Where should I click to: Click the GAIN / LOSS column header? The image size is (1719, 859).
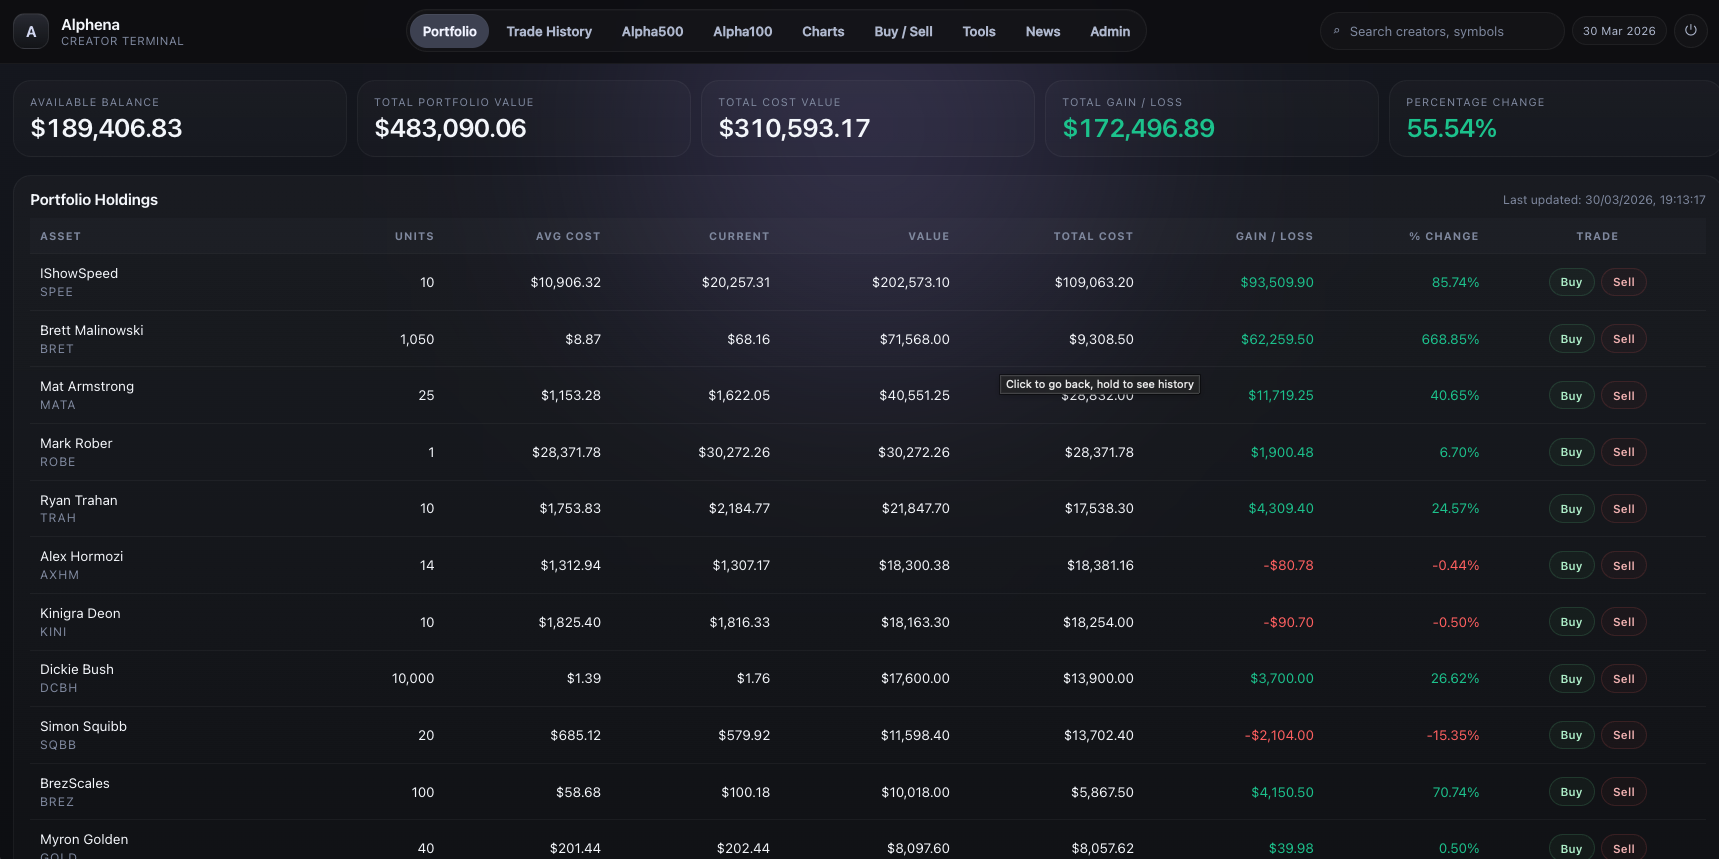[1274, 237]
